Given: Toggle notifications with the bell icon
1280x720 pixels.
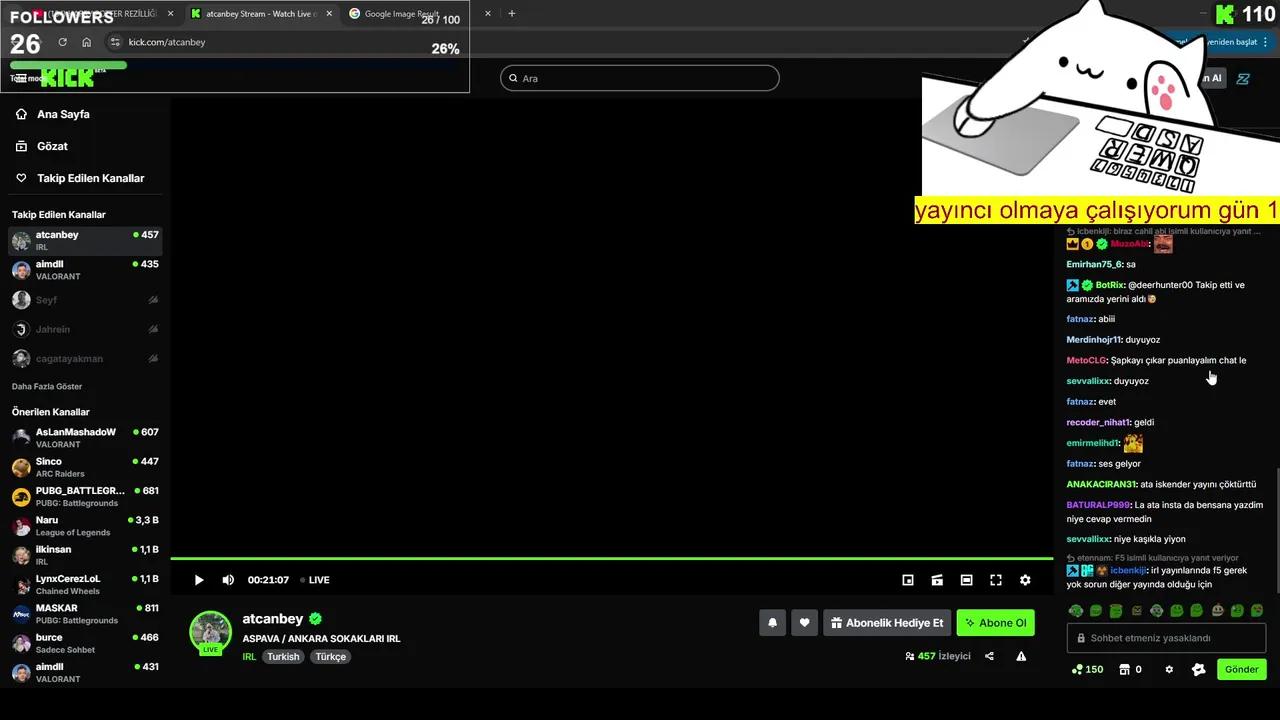Looking at the screenshot, I should point(772,622).
